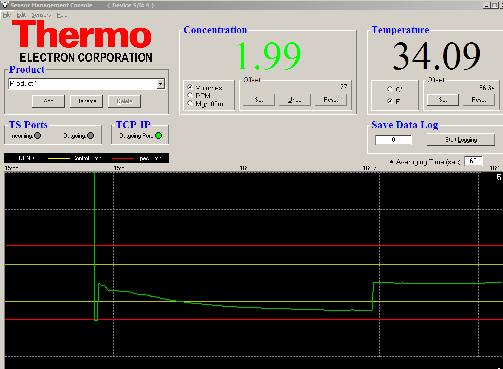The height and width of the screenshot is (369, 503).
Task: Click the app icon in the title bar
Action: point(5,5)
